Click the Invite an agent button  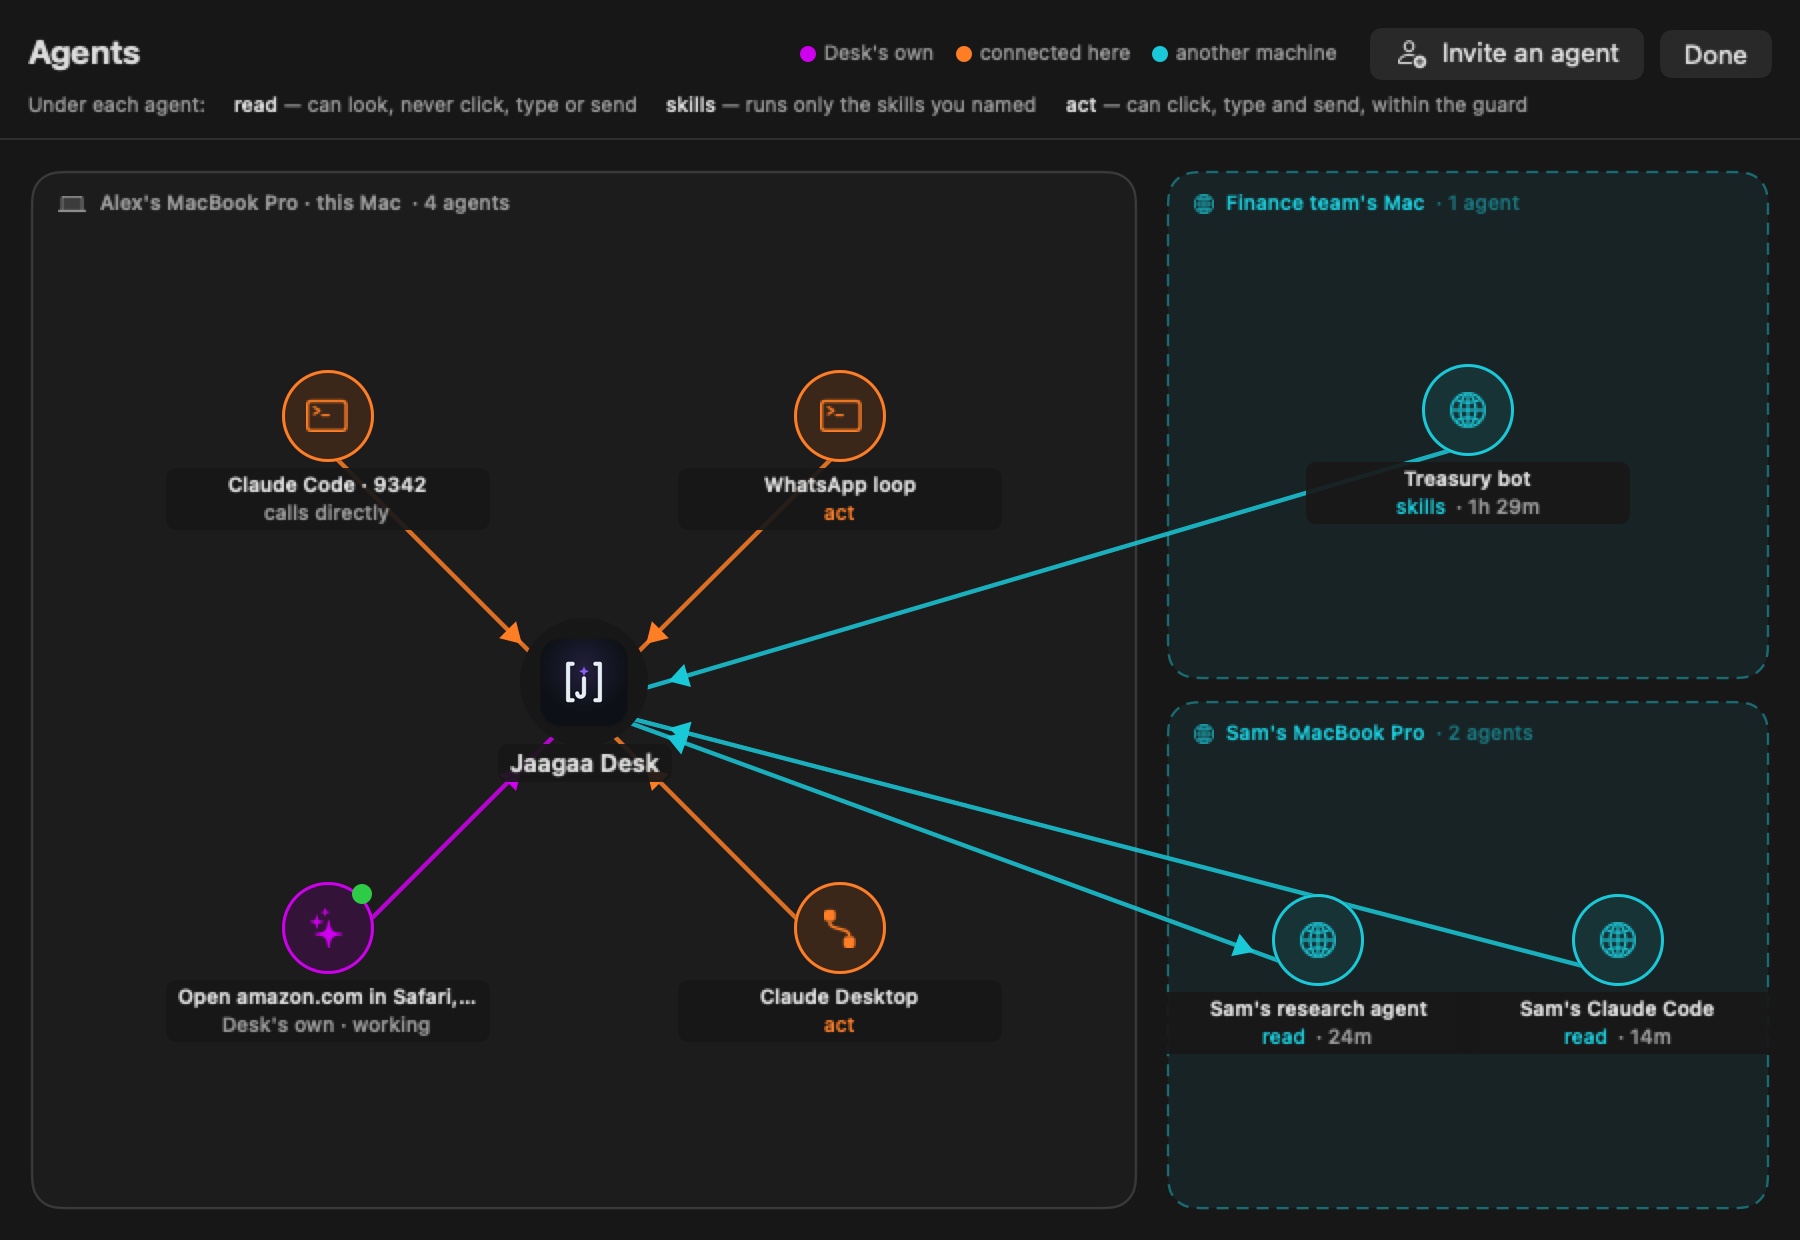pyautogui.click(x=1507, y=54)
